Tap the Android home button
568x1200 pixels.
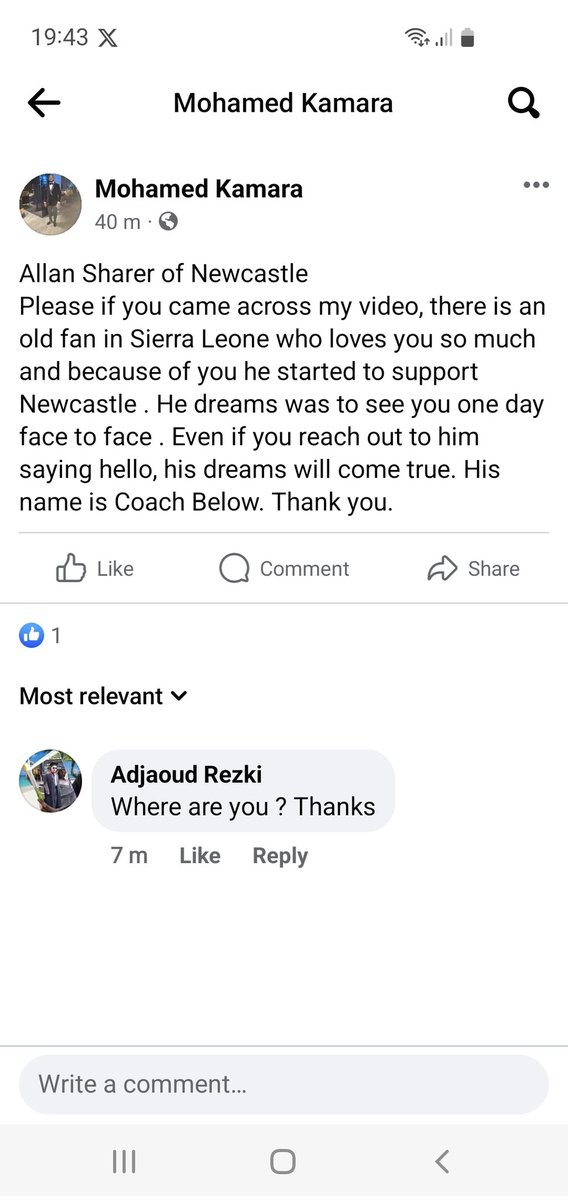coord(283,1161)
